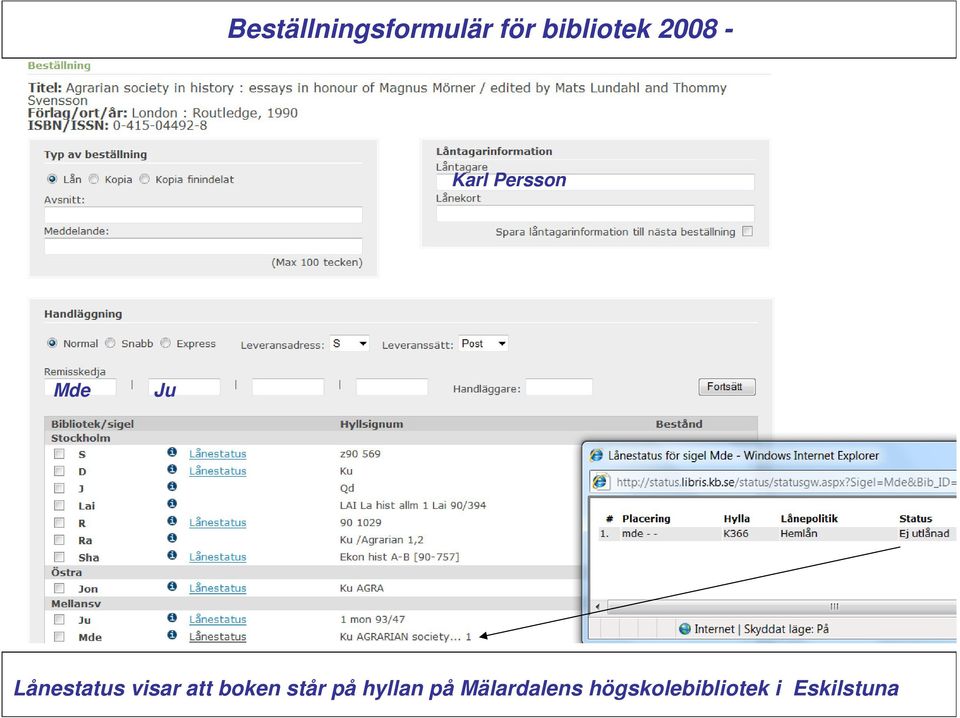Click the Ej utlånad status cell

(x=924, y=533)
